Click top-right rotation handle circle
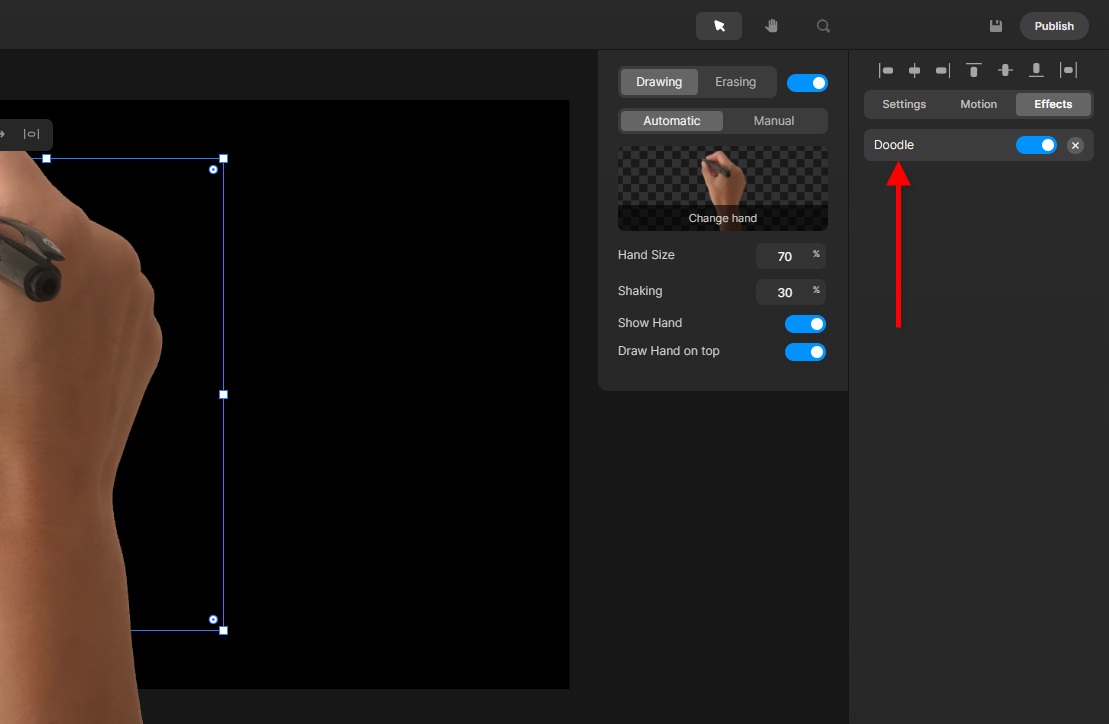This screenshot has width=1109, height=724. pyautogui.click(x=214, y=170)
